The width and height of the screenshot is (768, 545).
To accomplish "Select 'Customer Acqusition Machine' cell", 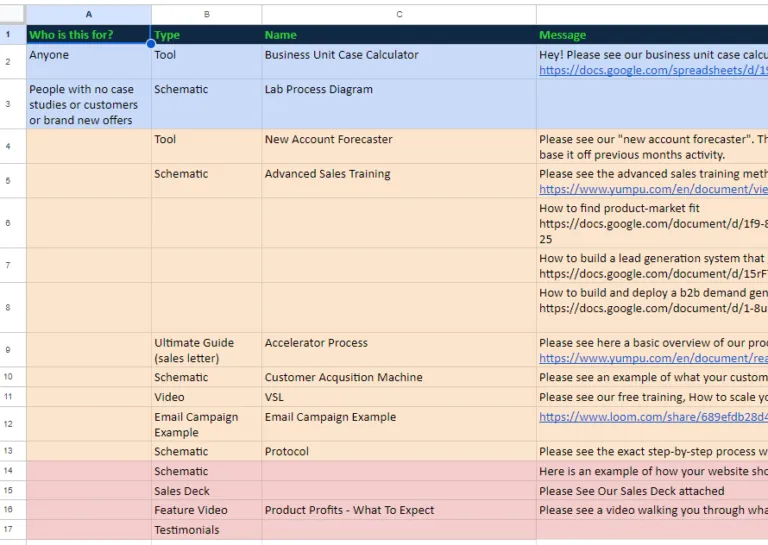I will 399,377.
